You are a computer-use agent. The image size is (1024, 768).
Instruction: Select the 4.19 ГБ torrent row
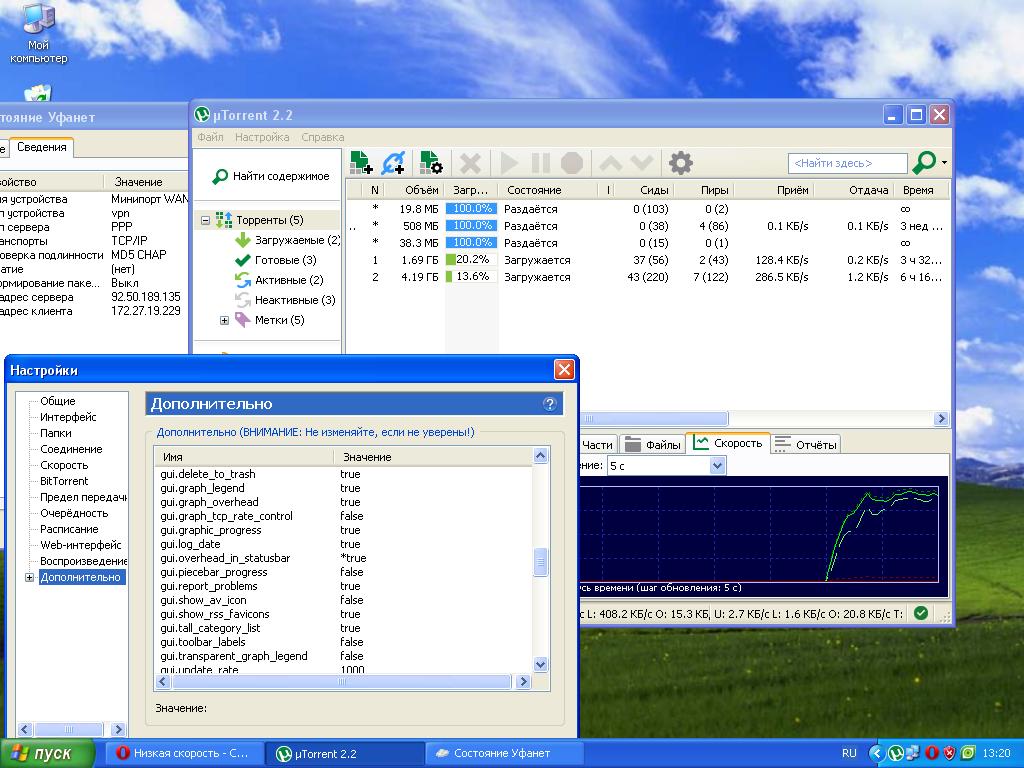click(647, 277)
